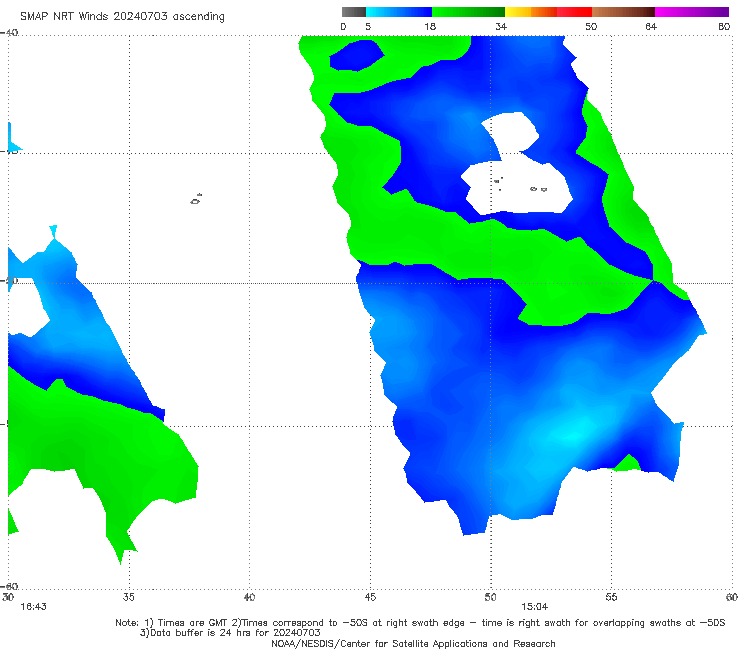This screenshot has height=650, width=740.
Task: Click the color bar label "64"
Action: click(651, 26)
